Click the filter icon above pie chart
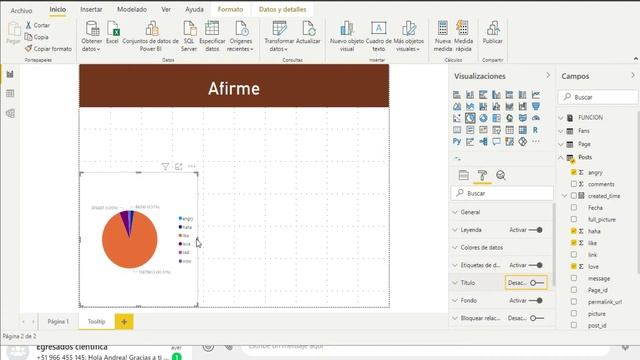Screen dimensions: 640x360 point(165,167)
